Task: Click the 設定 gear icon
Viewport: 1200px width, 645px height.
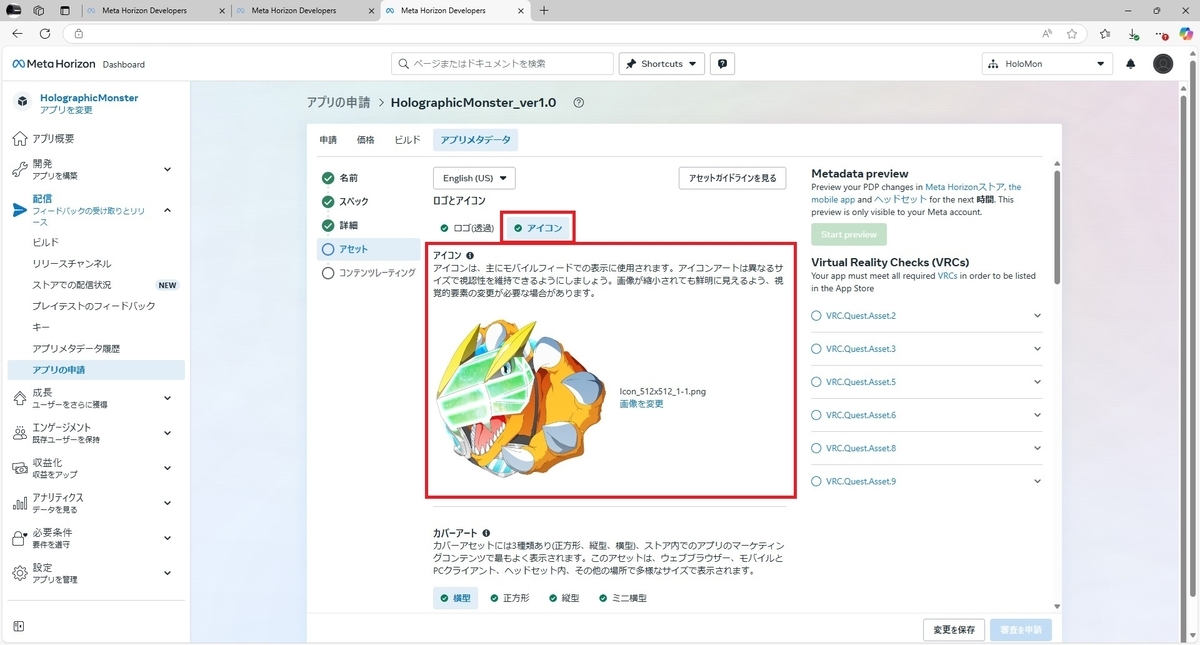Action: click(x=20, y=573)
